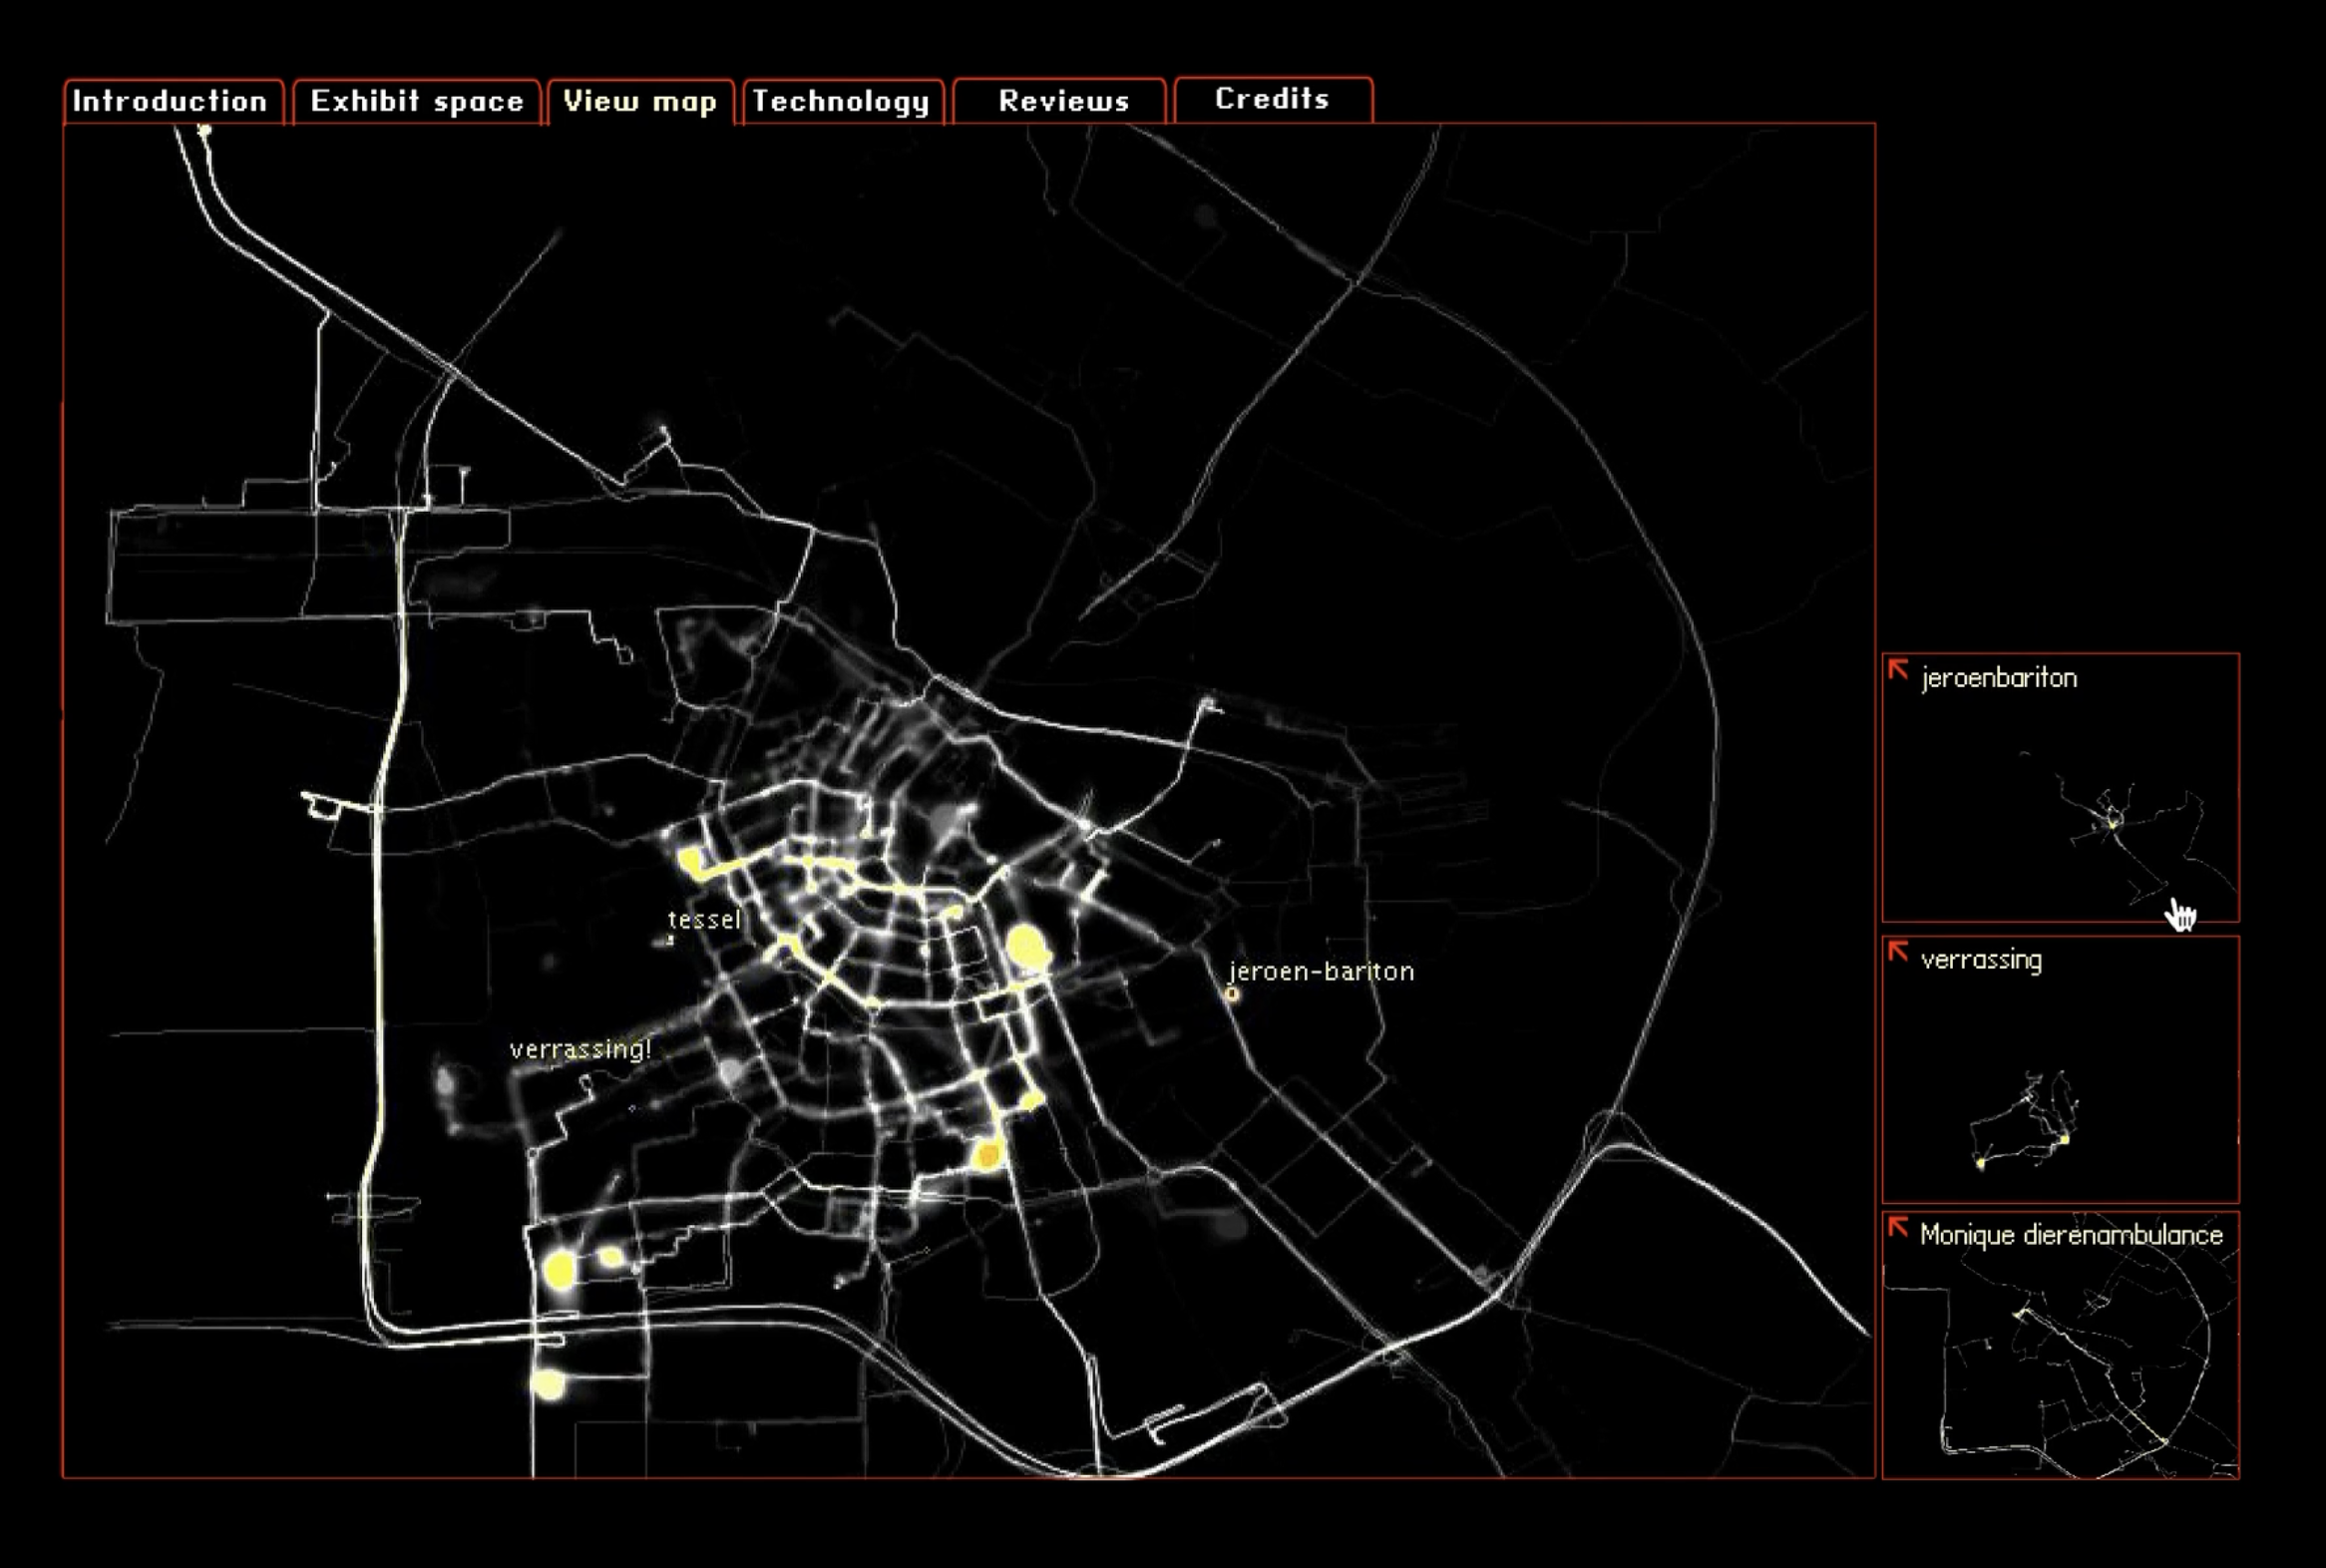Click the verrassing! label on main map

[581, 1049]
